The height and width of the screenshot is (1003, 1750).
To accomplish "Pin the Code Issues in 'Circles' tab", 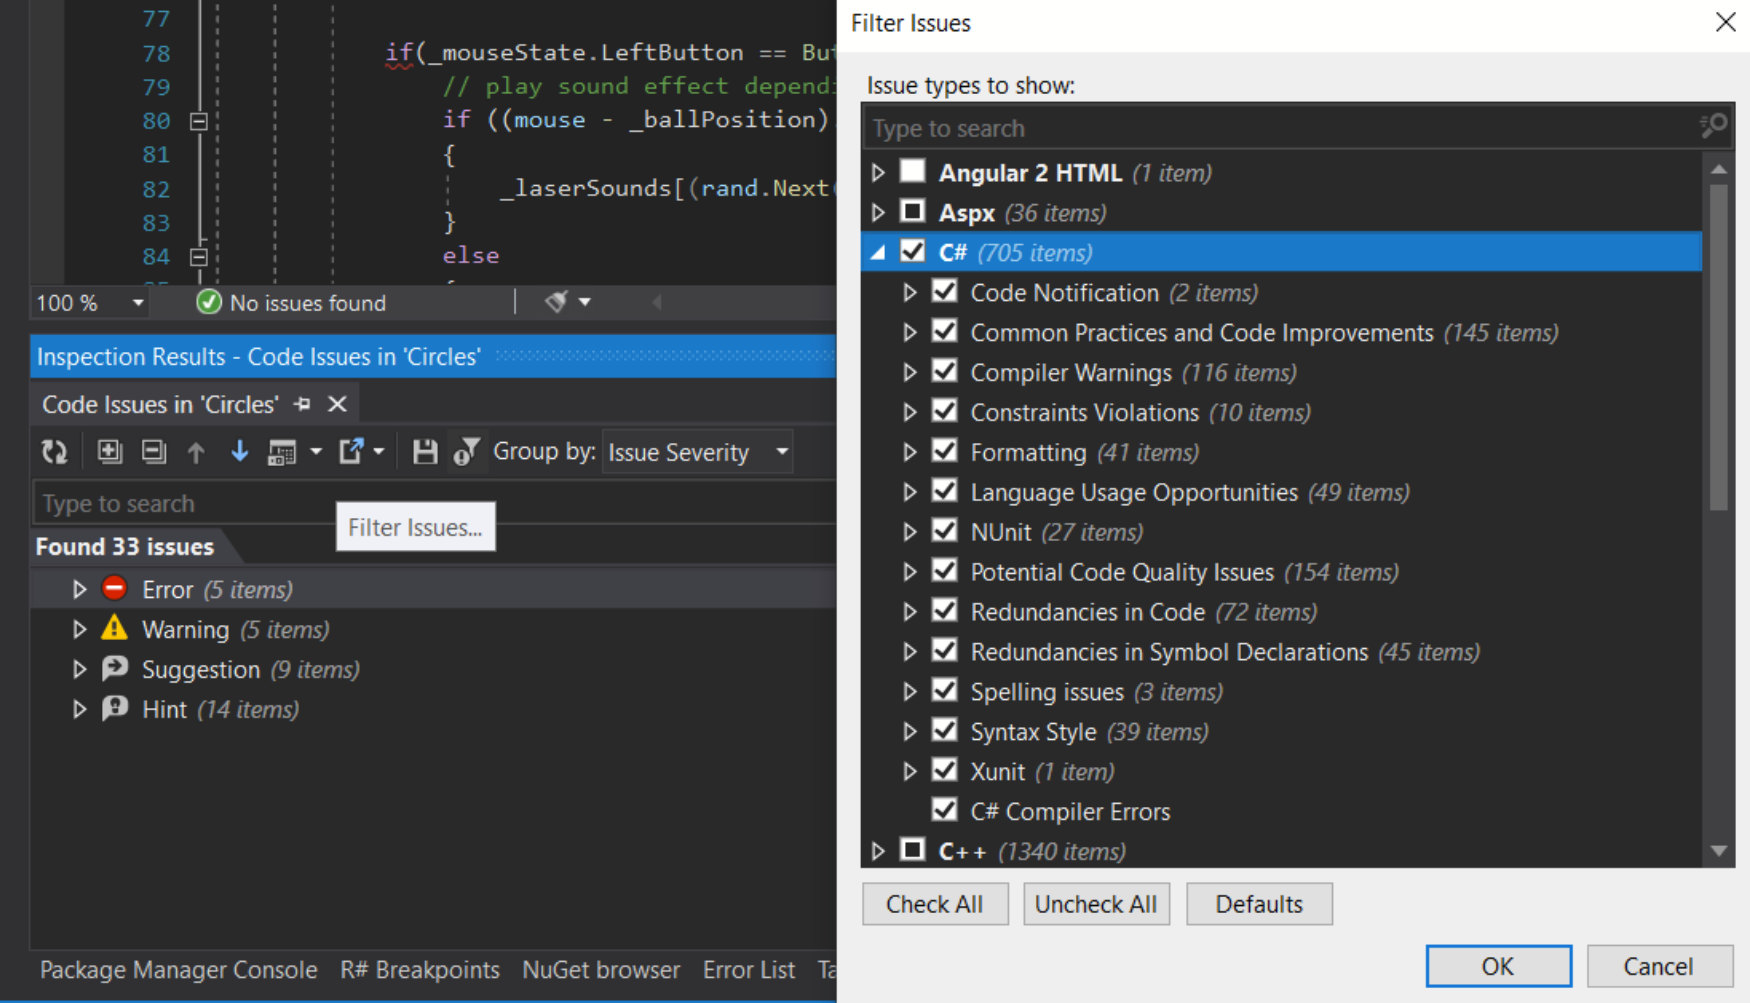I will coord(302,404).
